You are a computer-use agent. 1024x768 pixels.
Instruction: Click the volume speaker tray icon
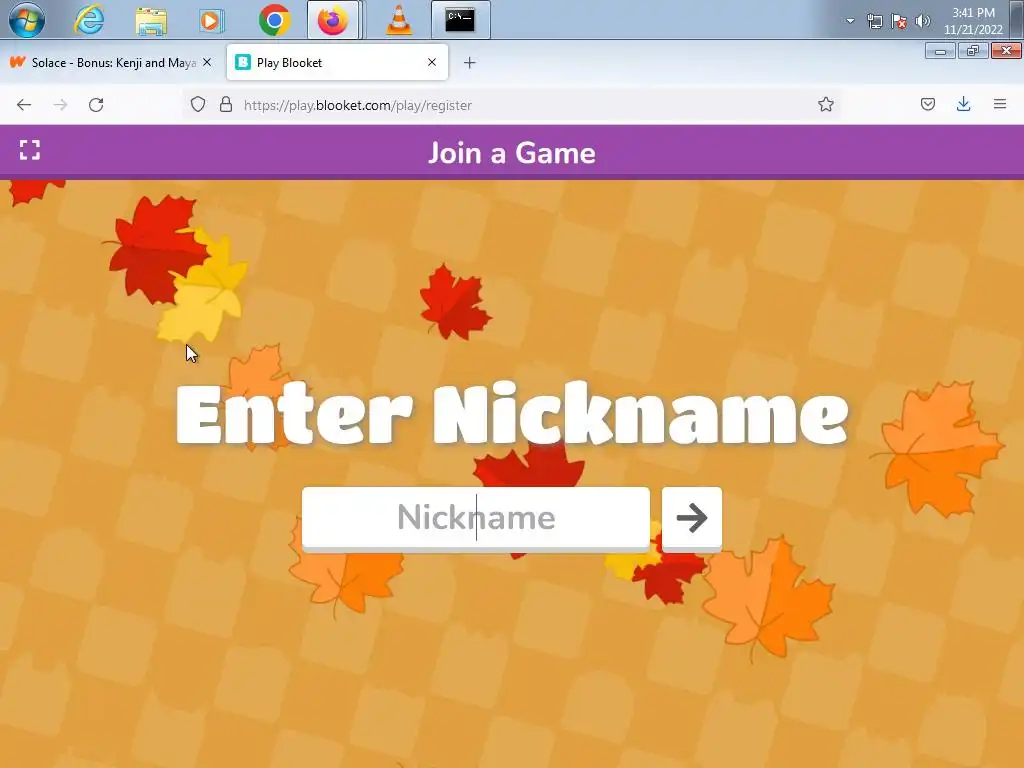click(x=922, y=21)
